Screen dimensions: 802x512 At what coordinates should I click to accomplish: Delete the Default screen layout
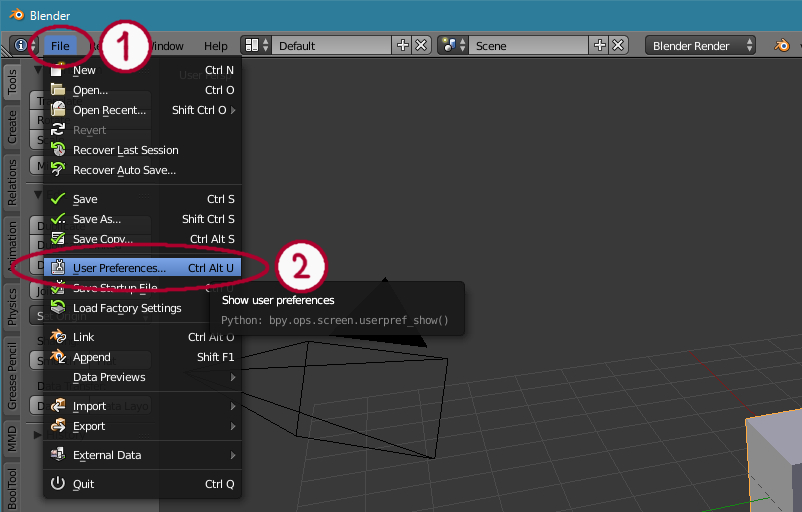click(421, 45)
